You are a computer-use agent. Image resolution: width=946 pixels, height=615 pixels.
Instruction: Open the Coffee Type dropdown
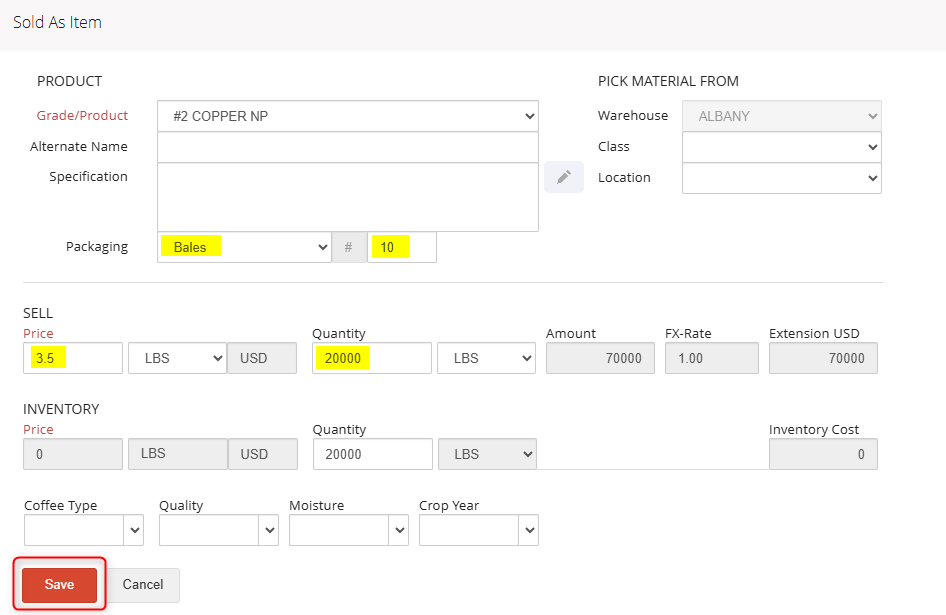click(x=83, y=530)
